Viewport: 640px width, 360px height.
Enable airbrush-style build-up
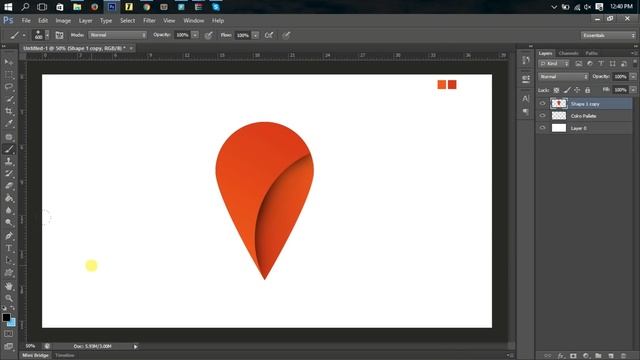click(x=269, y=35)
